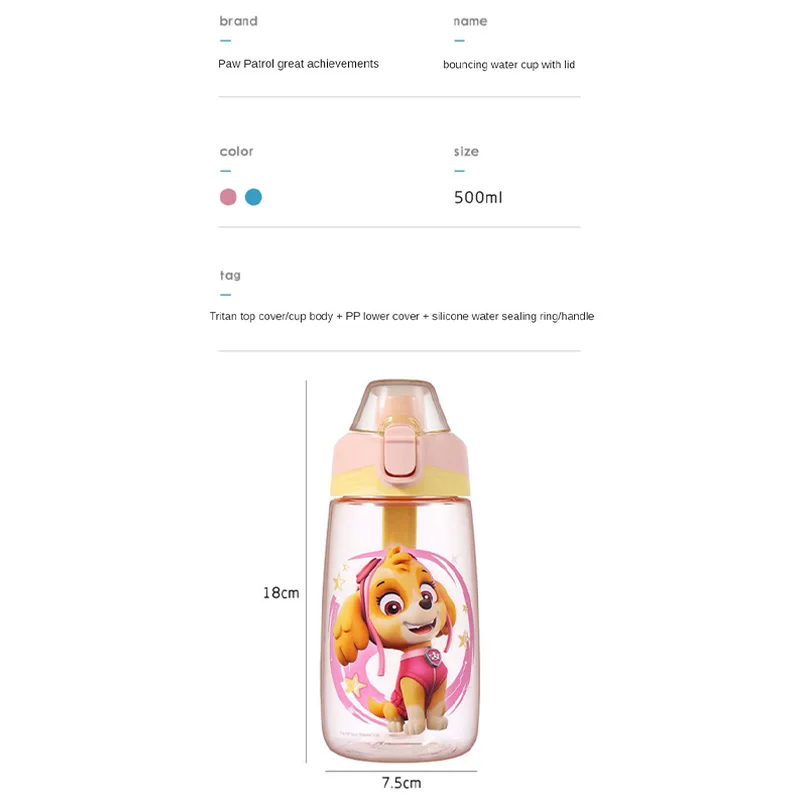Click "bouncing water cup with lid" text
Image resolution: width=800 pixels, height=800 pixels.
point(509,65)
